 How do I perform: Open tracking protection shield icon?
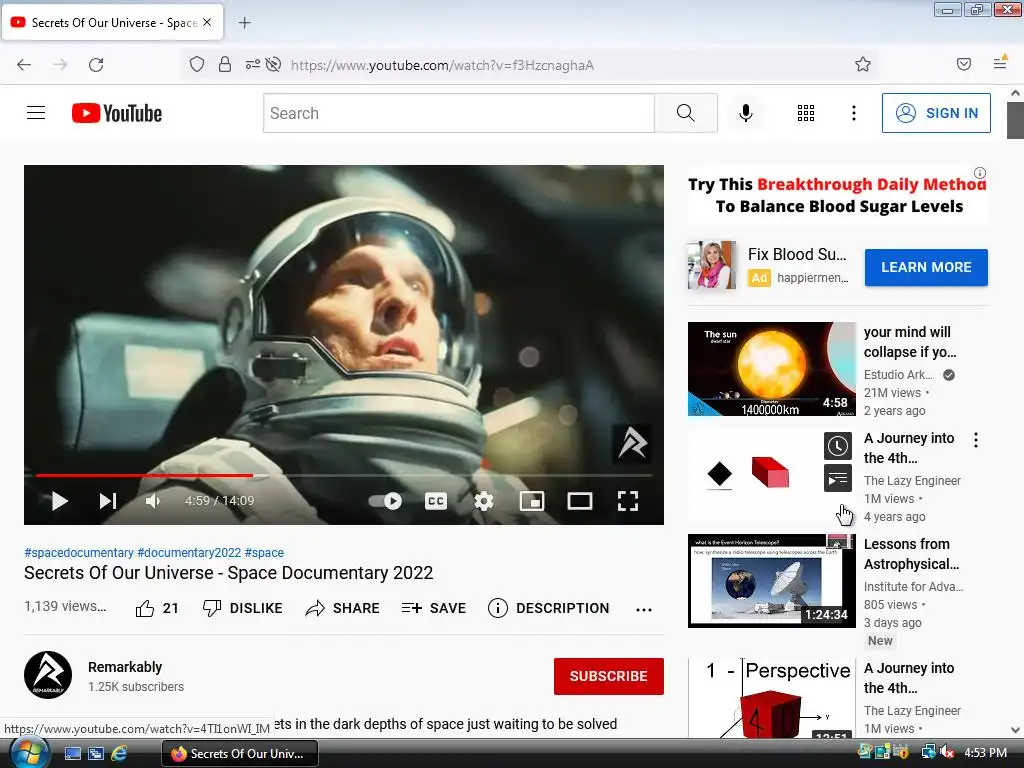click(x=197, y=64)
